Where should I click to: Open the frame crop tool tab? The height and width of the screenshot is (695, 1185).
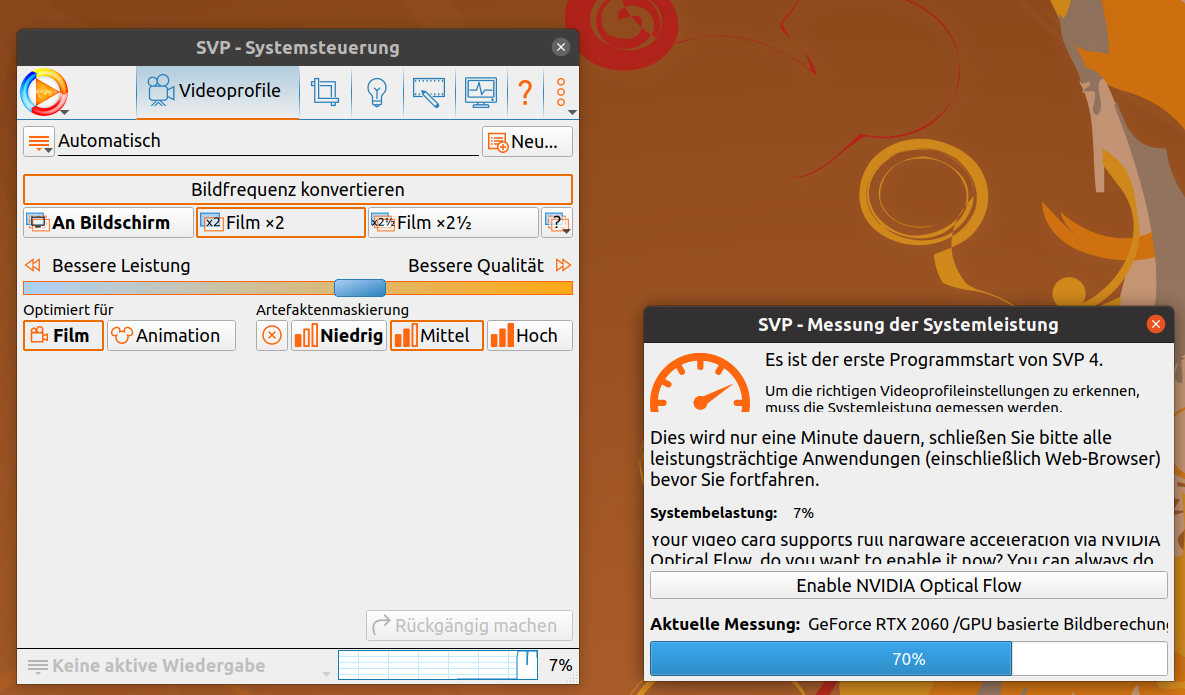pyautogui.click(x=324, y=92)
